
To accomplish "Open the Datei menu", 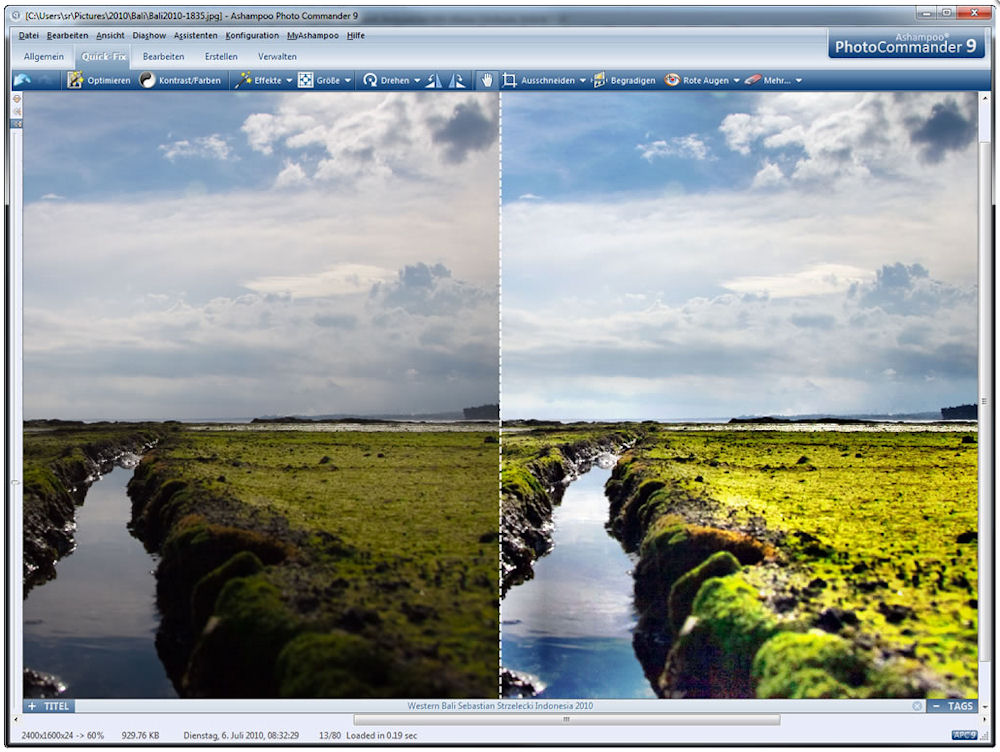I will (29, 35).
